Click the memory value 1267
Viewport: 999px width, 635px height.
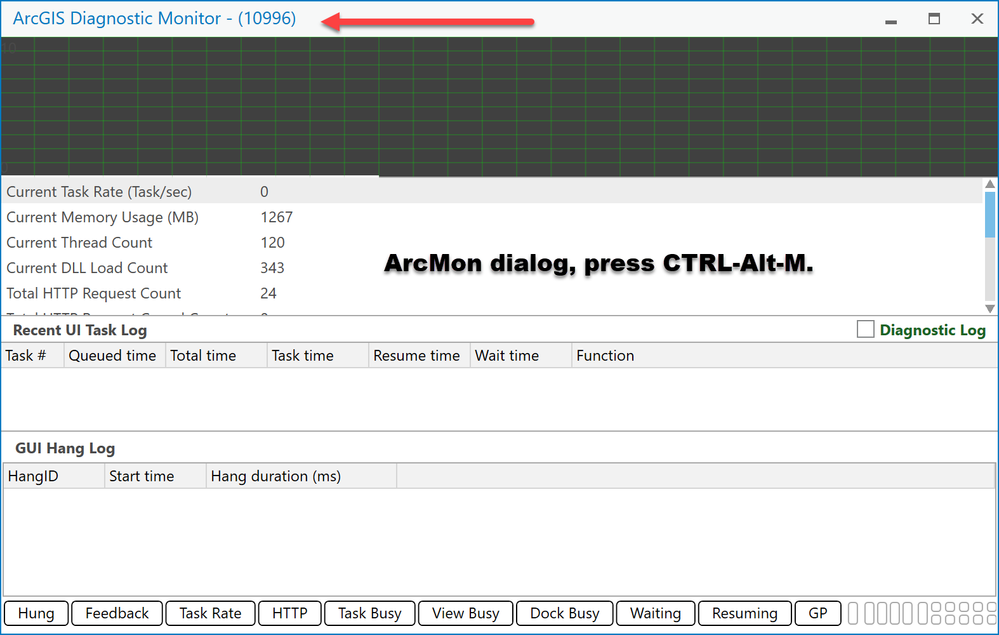(277, 217)
